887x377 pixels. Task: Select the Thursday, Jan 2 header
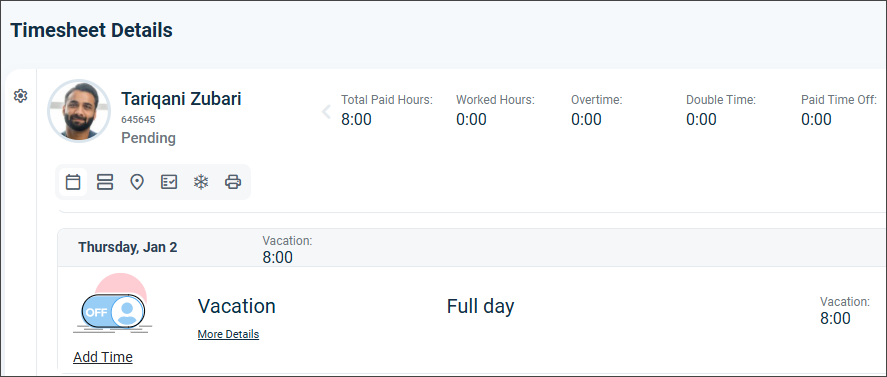coord(128,247)
